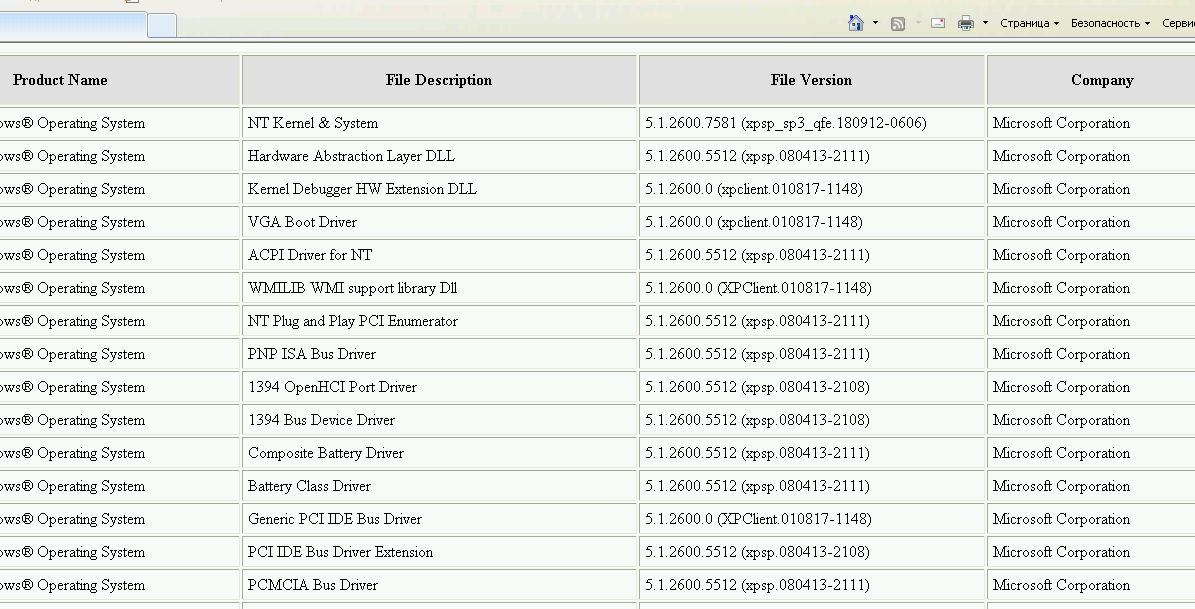Click Microsoft Corporation in PCMCIA Bus Driver row
Screen dimensions: 1195x609
coord(1091,585)
